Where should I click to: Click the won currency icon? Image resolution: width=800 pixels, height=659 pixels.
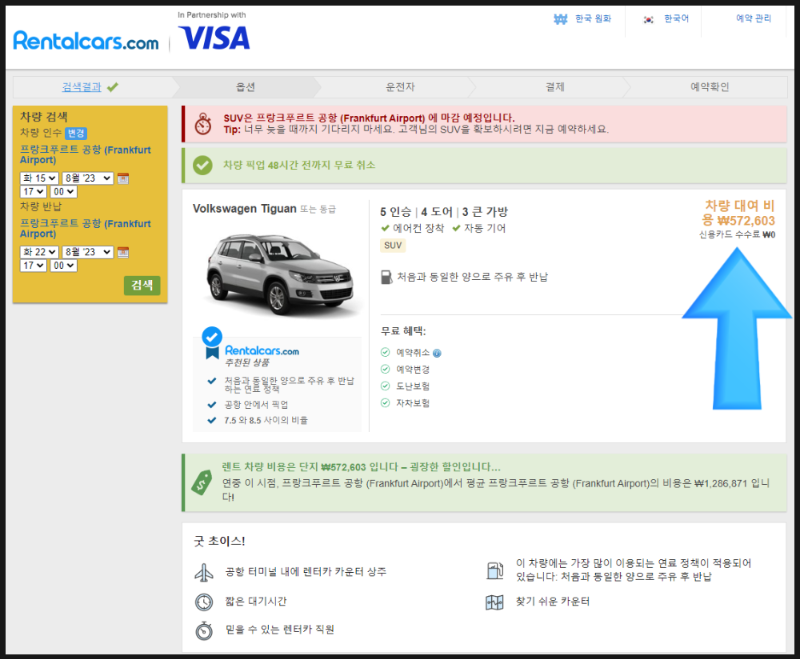pos(560,19)
